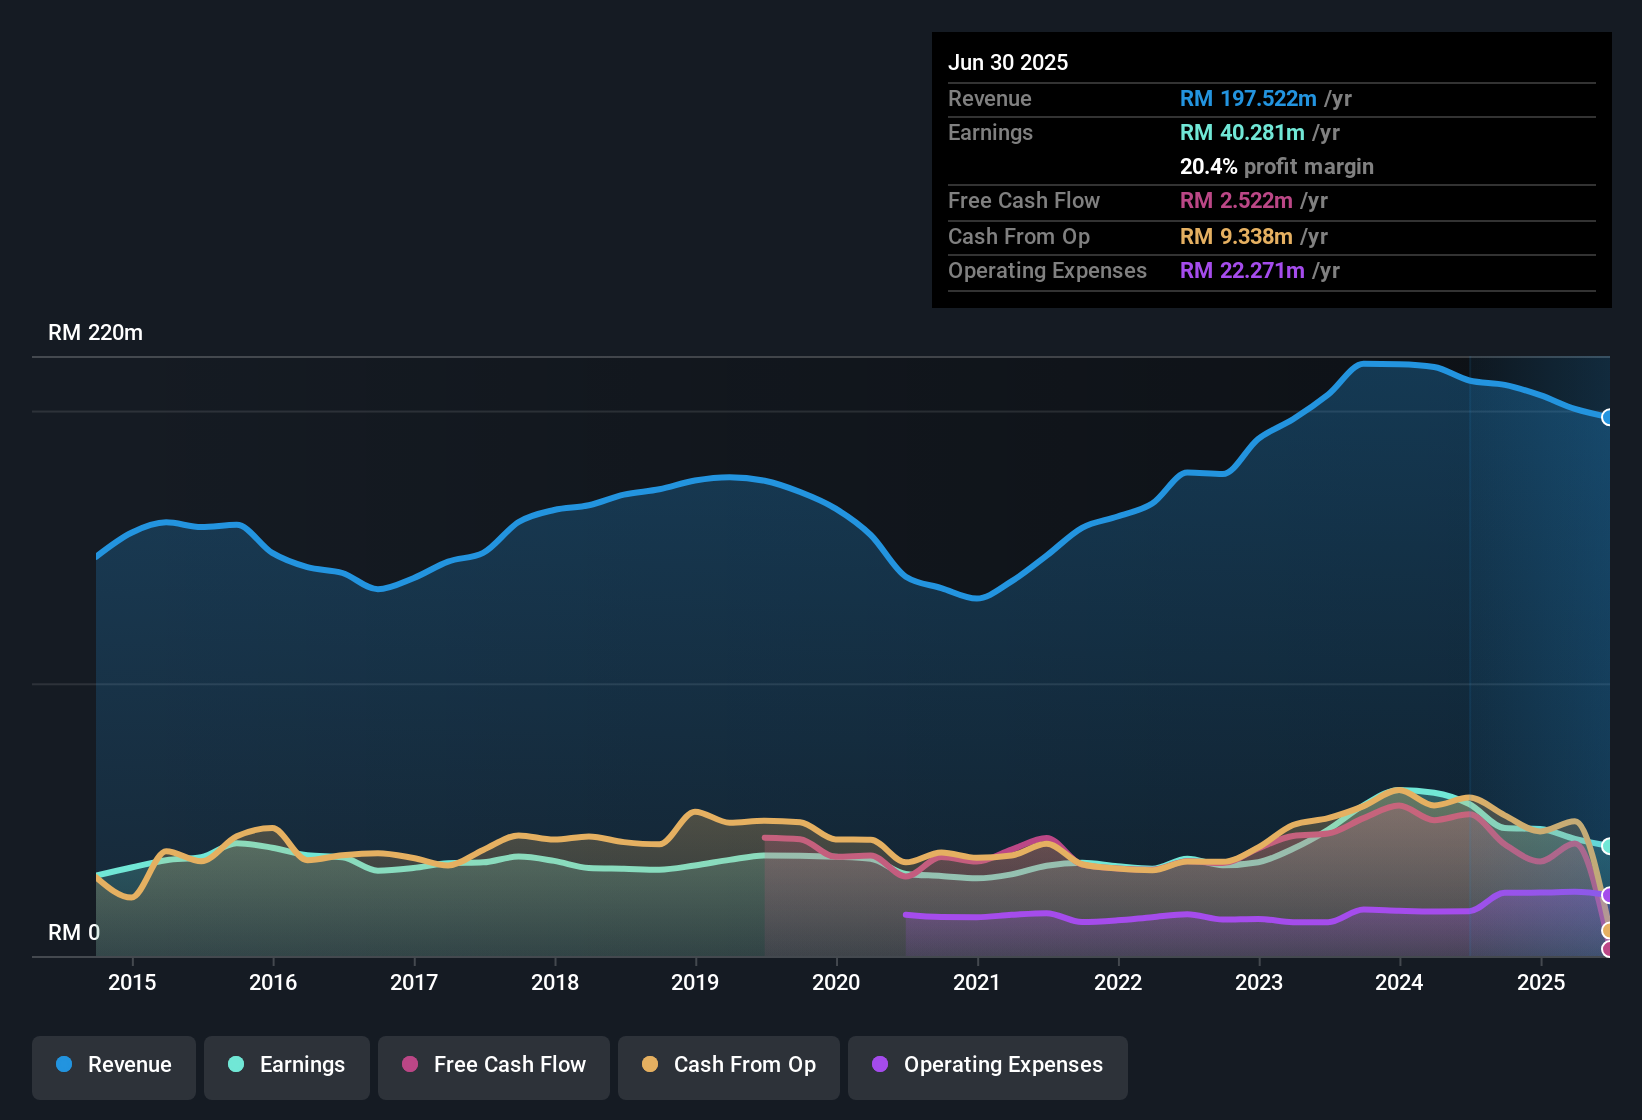Select the Free Cash Flow pink dot icon

pyautogui.click(x=409, y=1065)
